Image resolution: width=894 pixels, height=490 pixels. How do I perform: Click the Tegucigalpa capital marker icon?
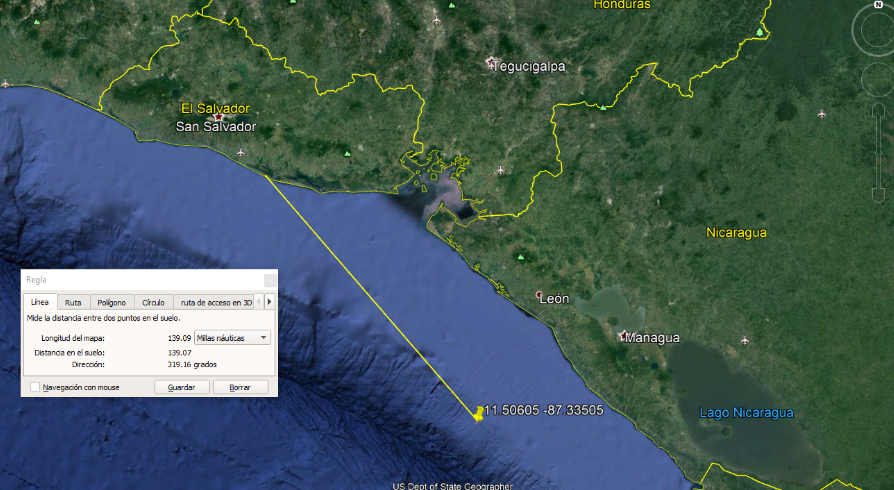coord(491,64)
